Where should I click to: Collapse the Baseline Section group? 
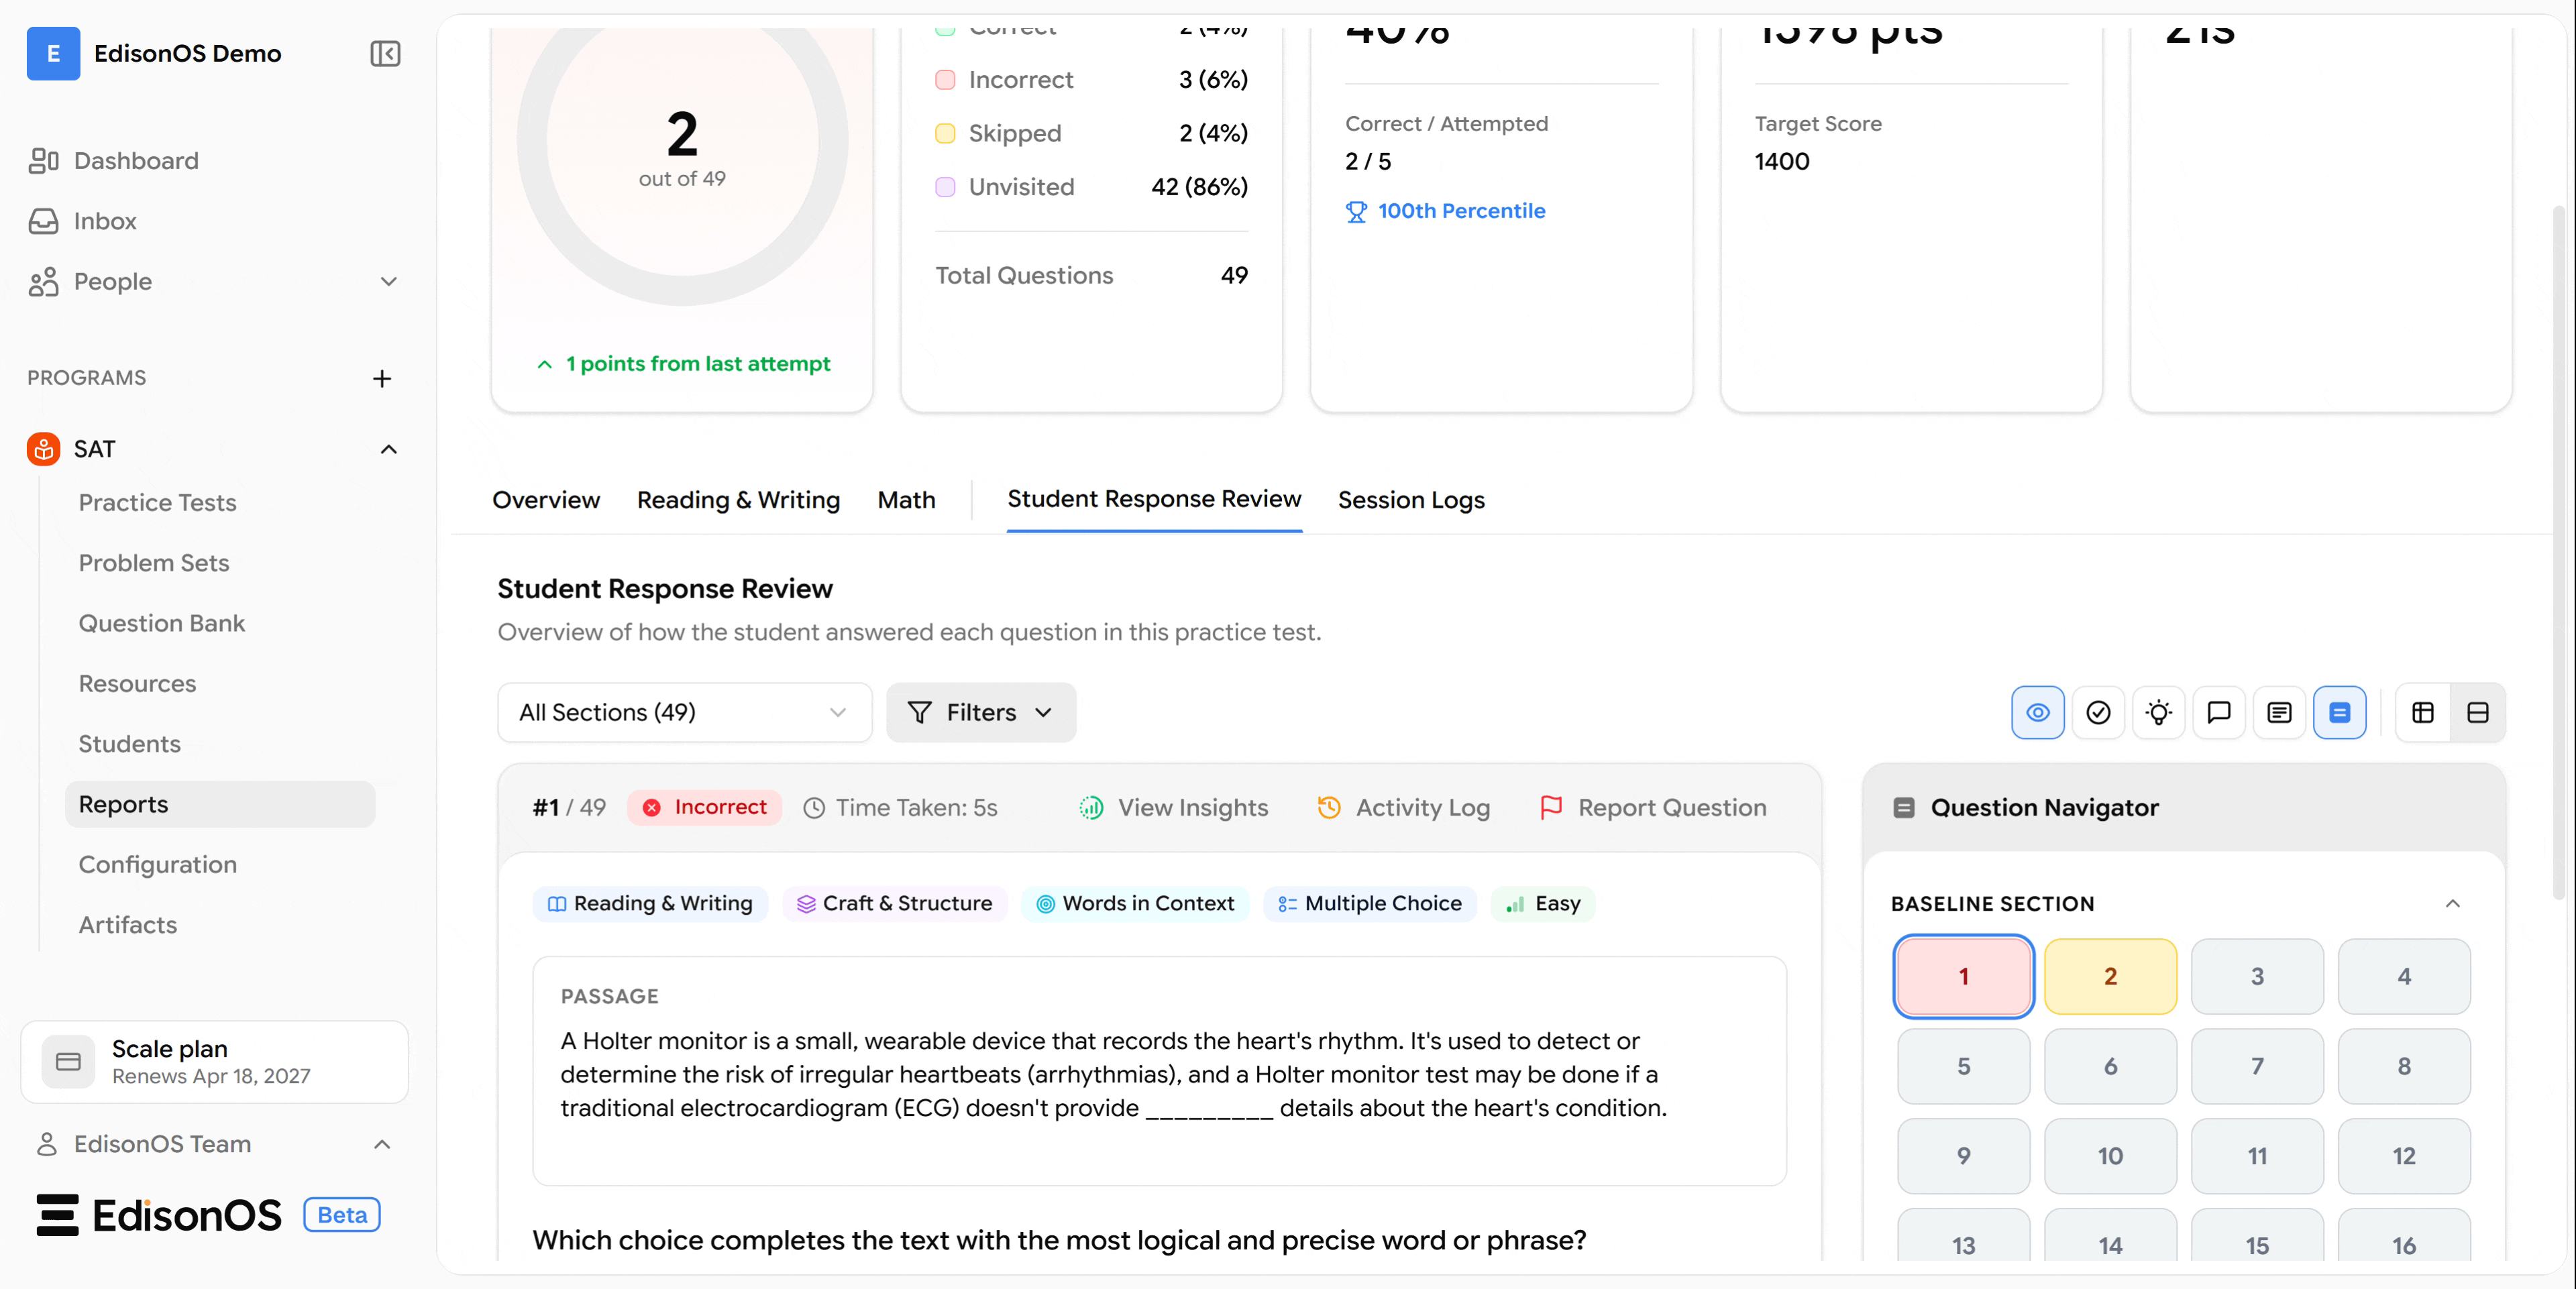tap(2452, 903)
